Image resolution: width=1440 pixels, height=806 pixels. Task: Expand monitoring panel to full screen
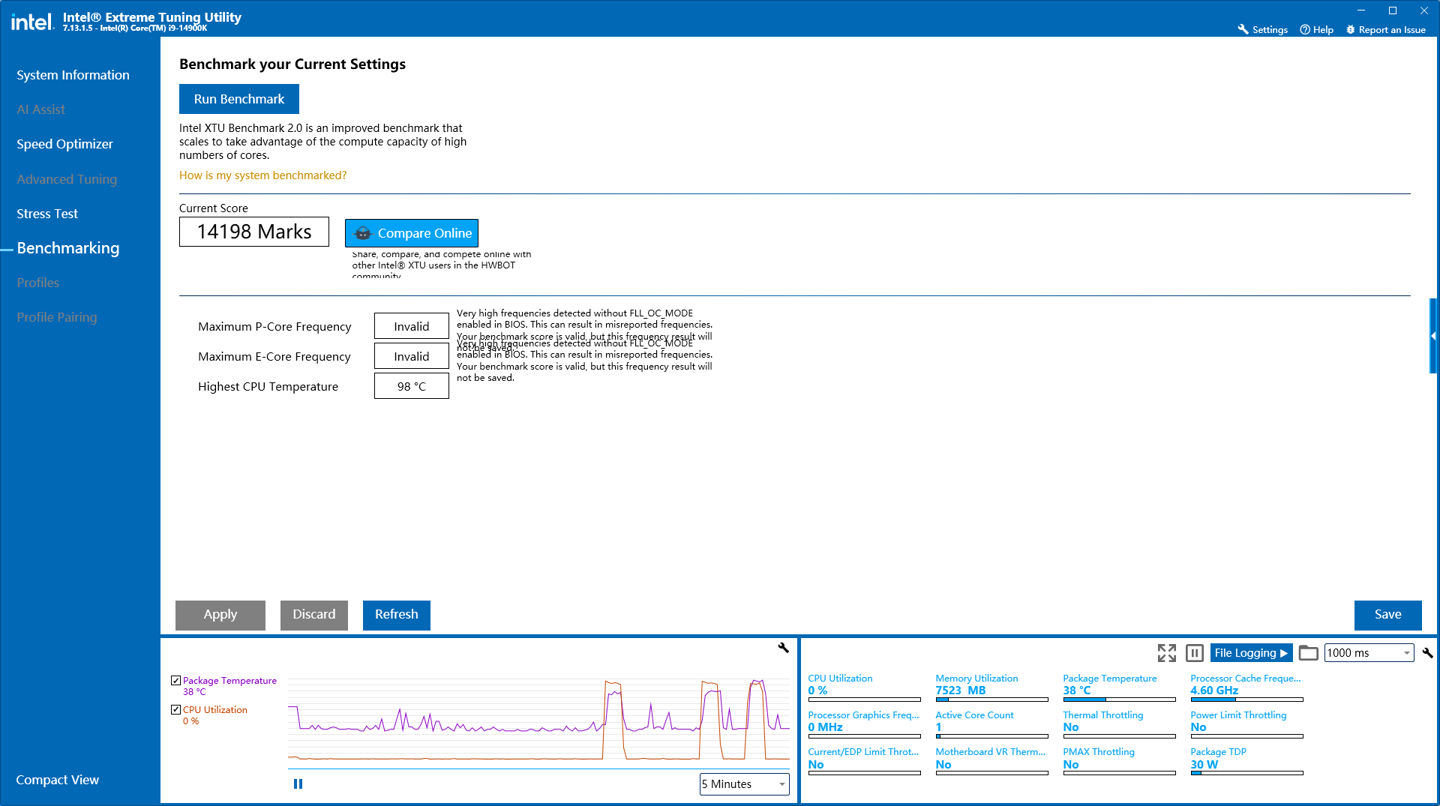1166,653
